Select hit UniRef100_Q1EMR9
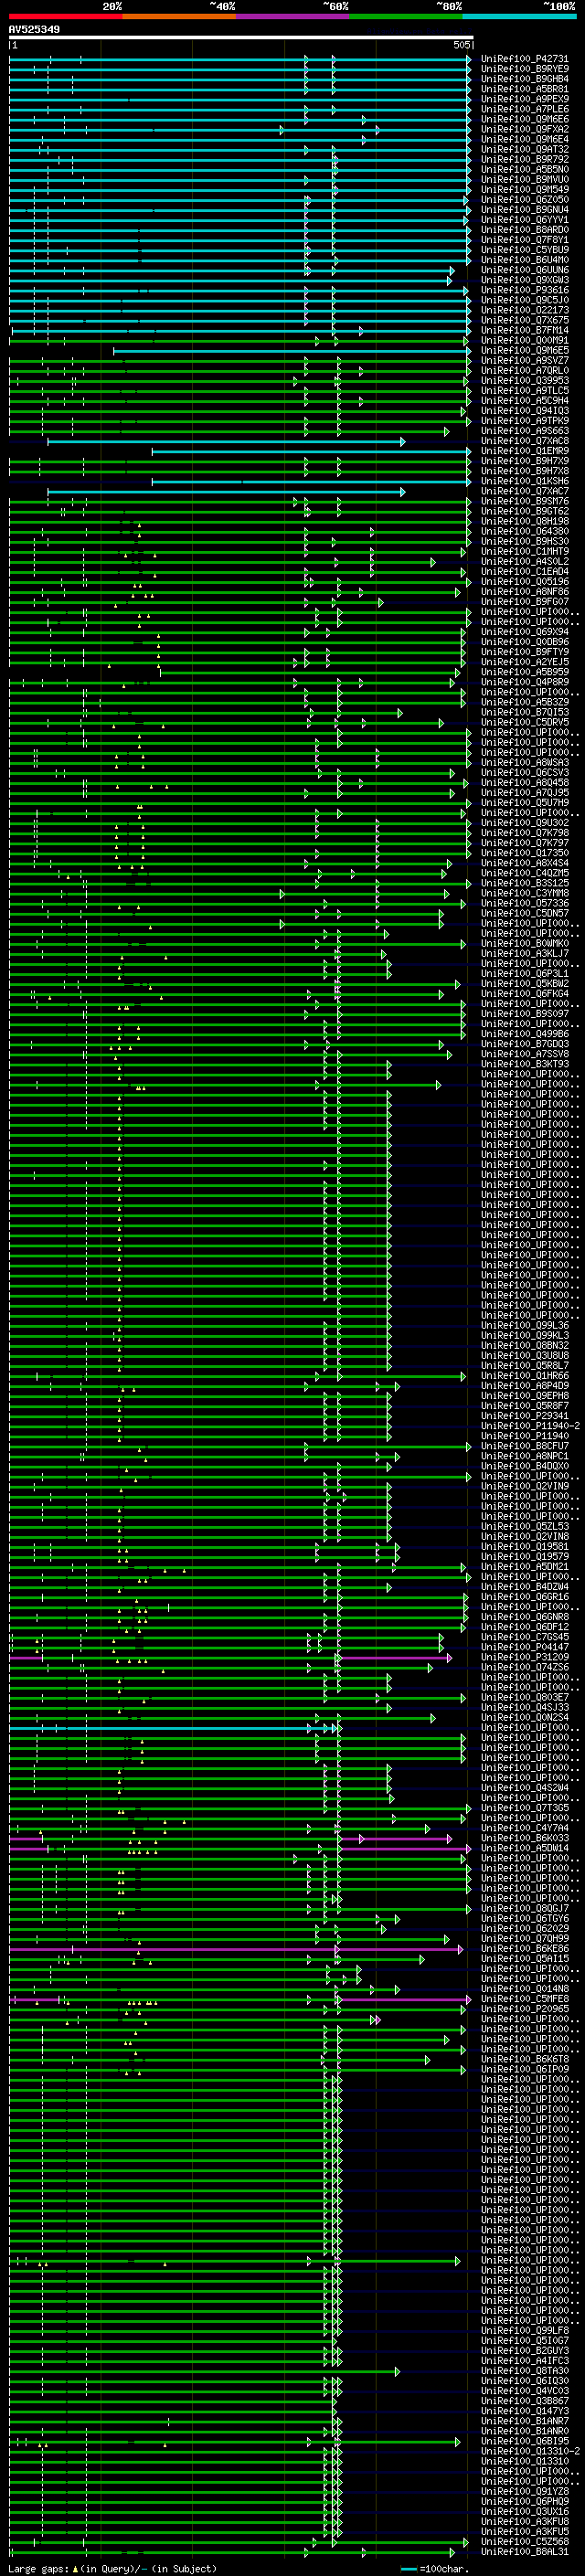This screenshot has height=2576, width=585. [525, 451]
